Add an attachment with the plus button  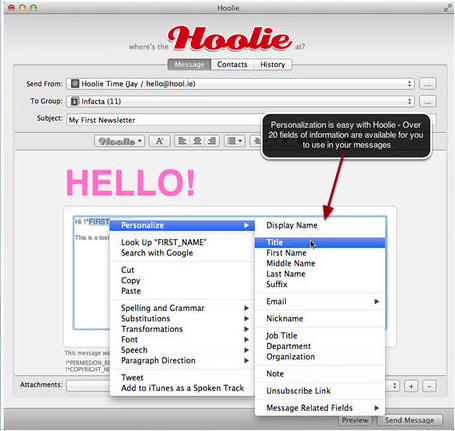coord(411,386)
